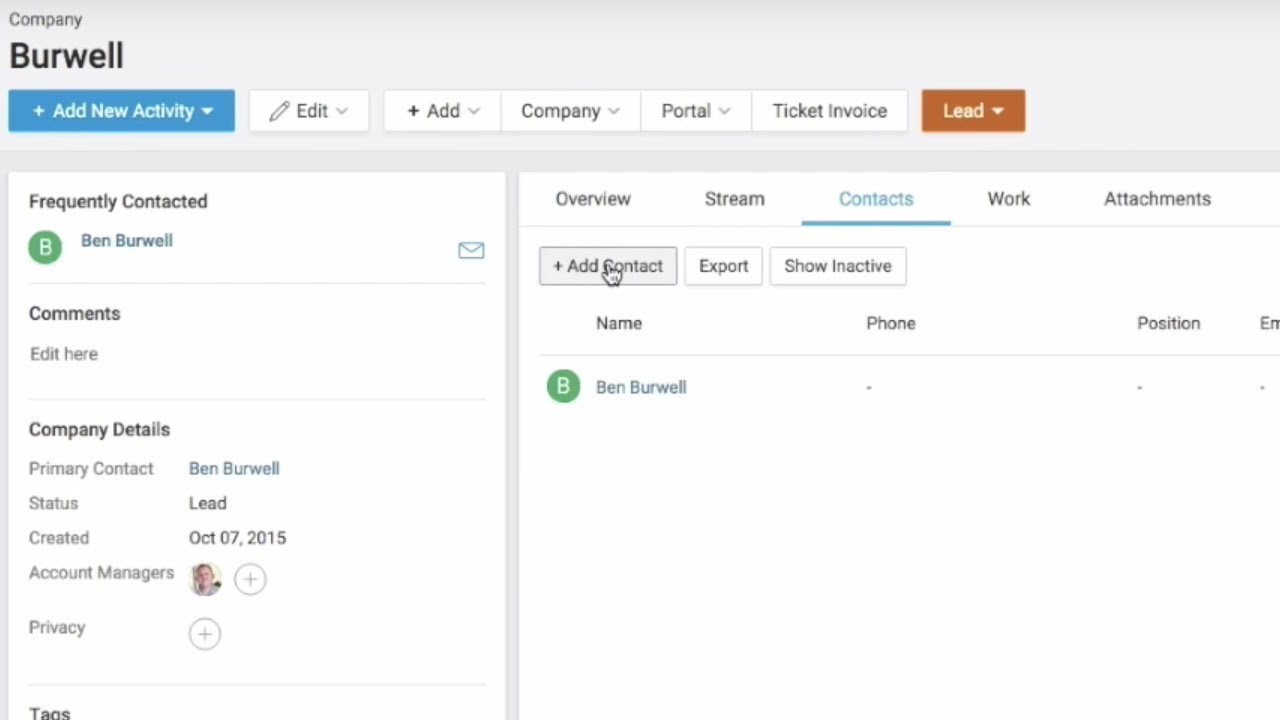Go to the Work tab
Image resolution: width=1280 pixels, height=720 pixels.
(1008, 199)
